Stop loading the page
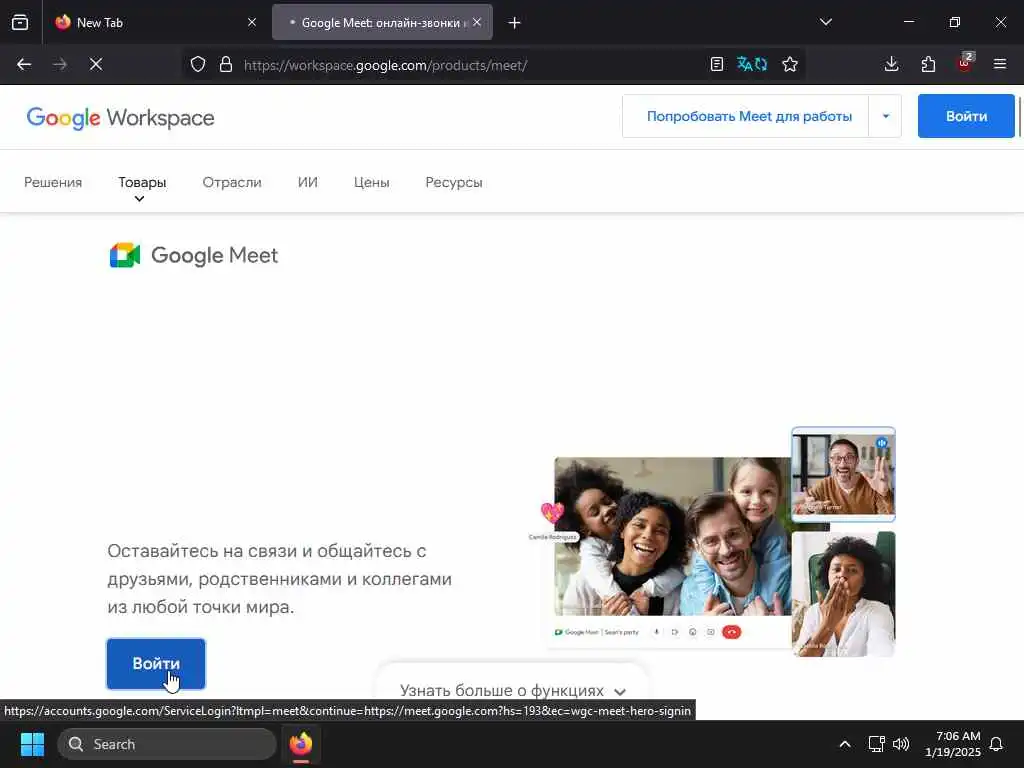 pos(96,64)
